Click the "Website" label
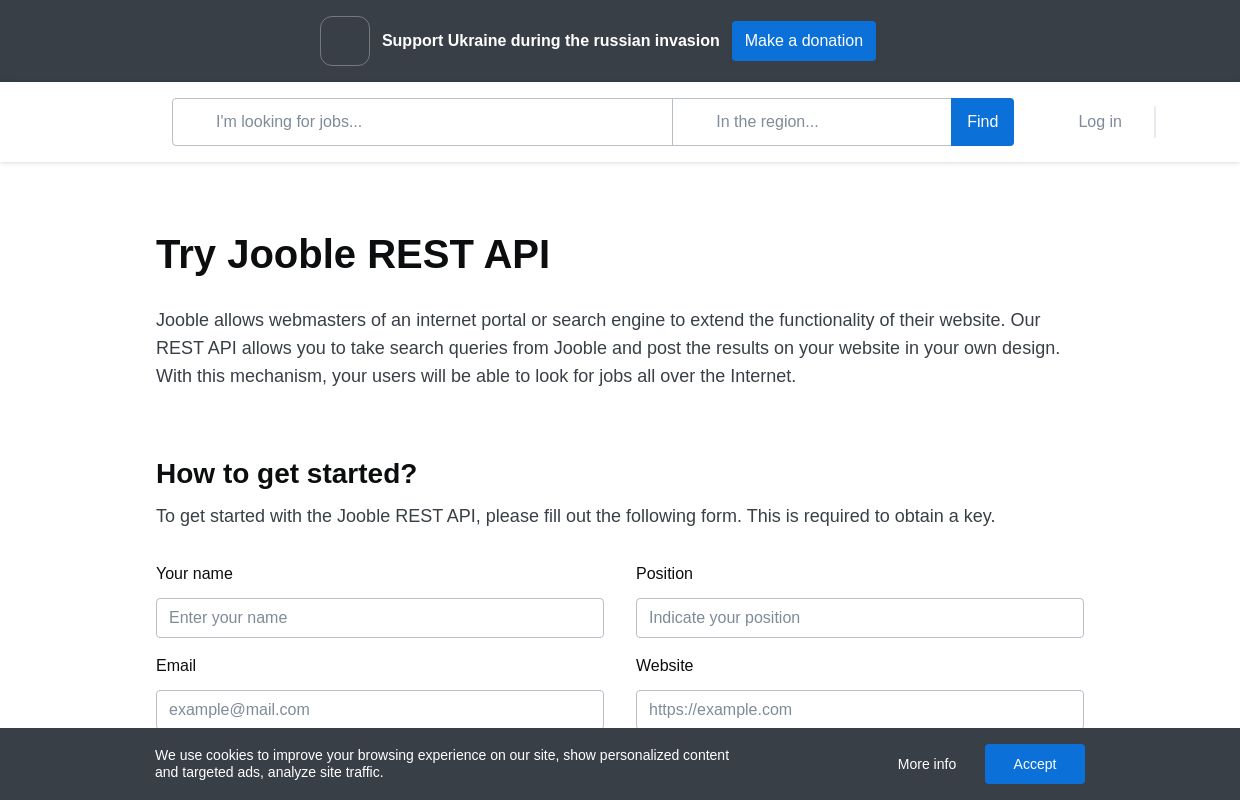Screen dimensions: 1240x800 [x=664, y=666]
